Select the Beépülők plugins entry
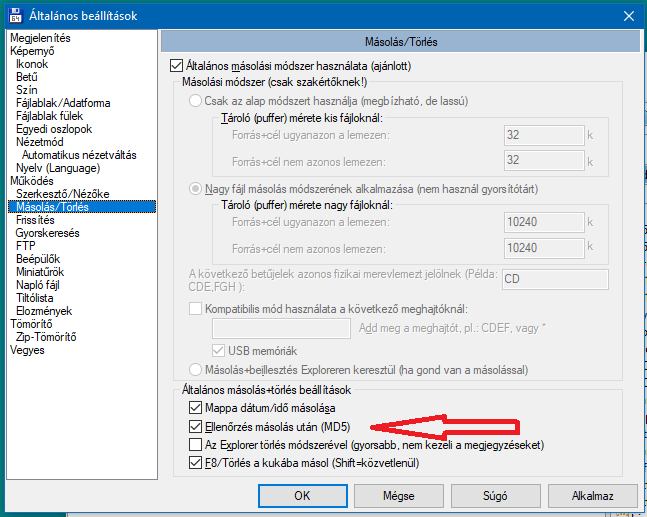647x517 pixels. [x=40, y=258]
